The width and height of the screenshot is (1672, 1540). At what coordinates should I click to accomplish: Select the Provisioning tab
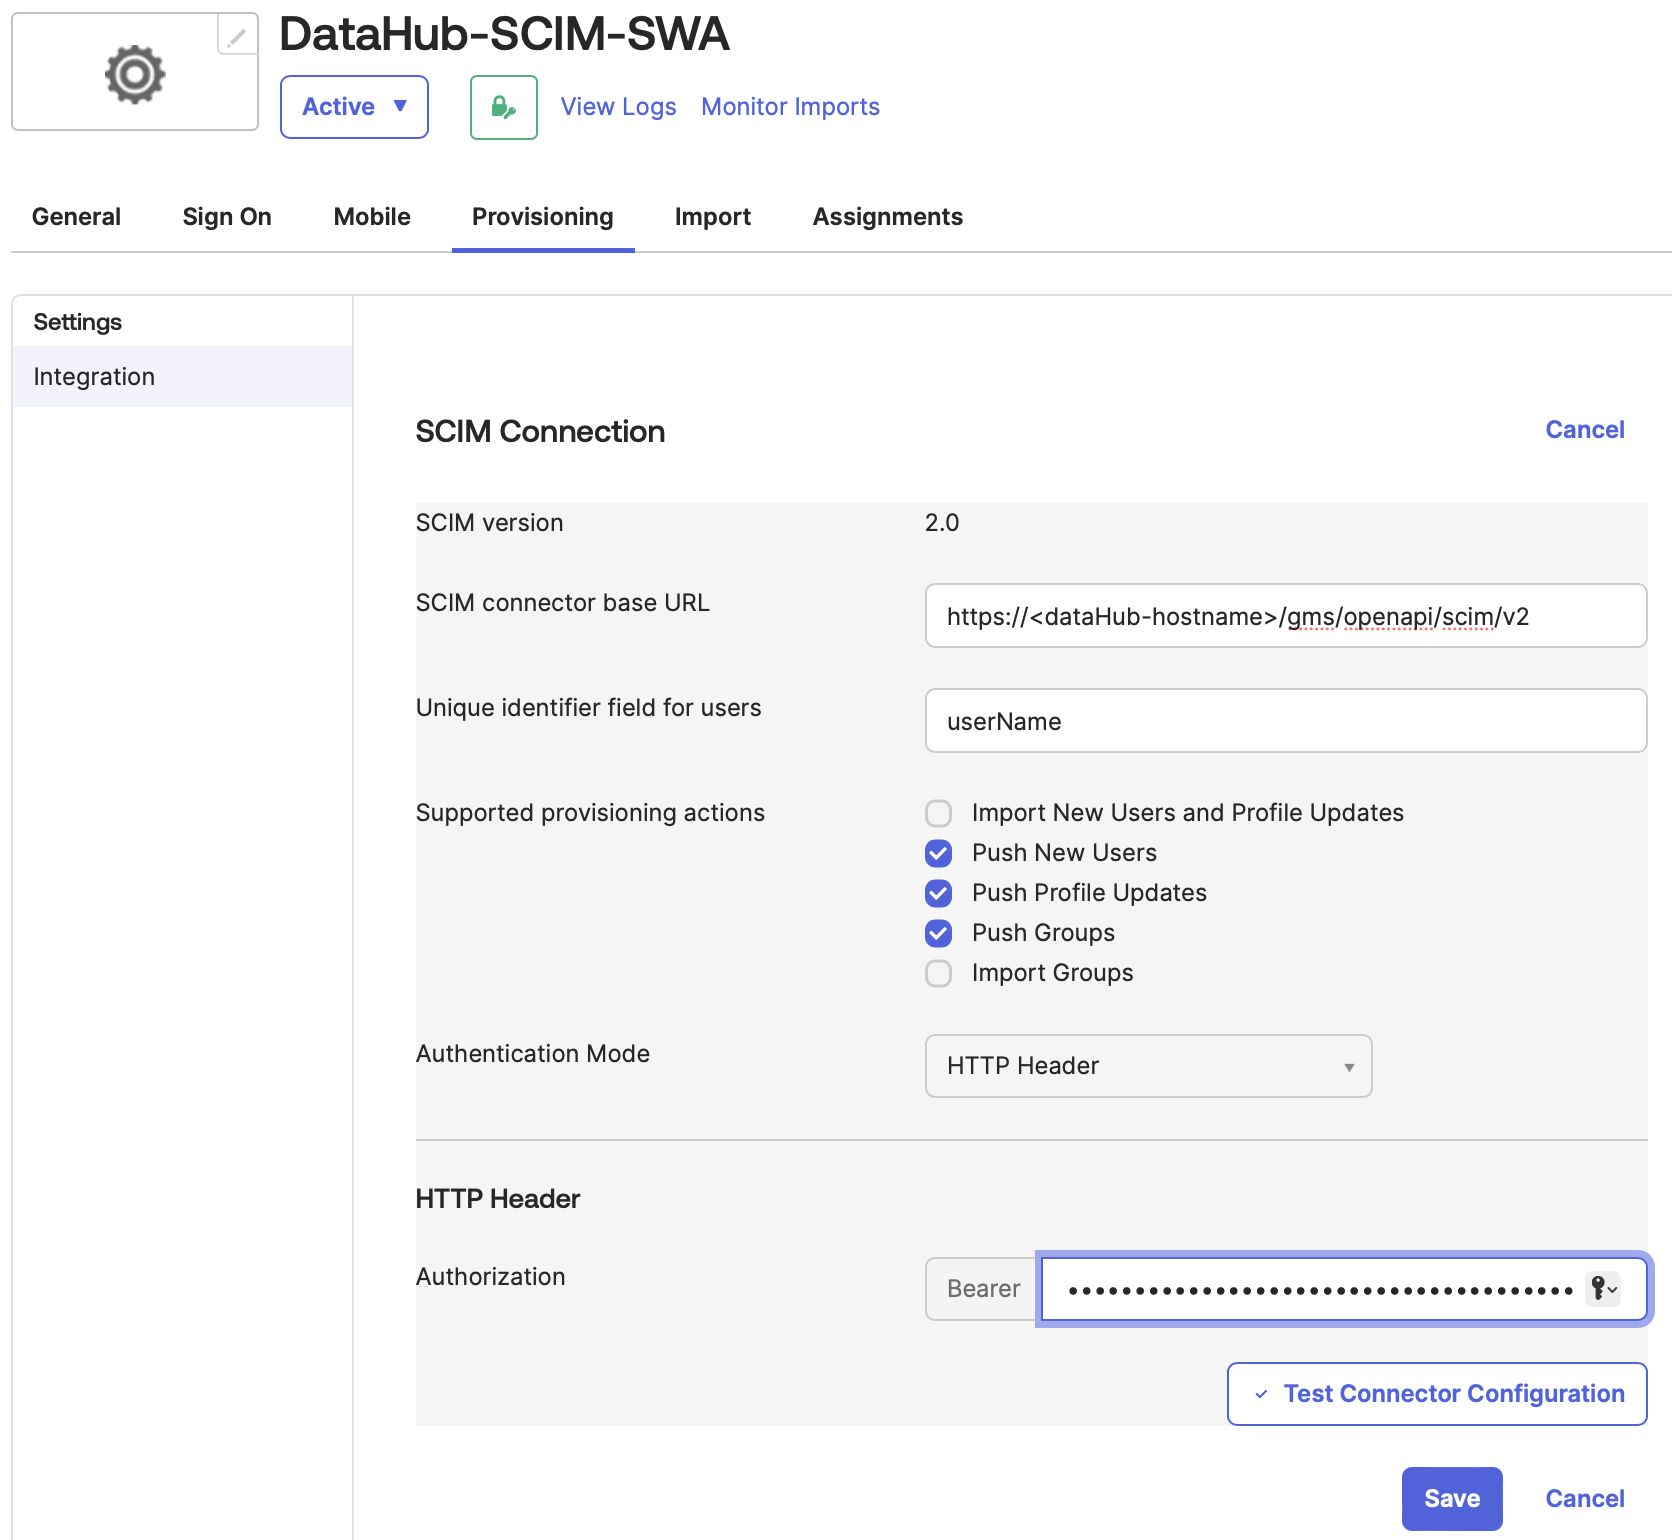tap(543, 217)
